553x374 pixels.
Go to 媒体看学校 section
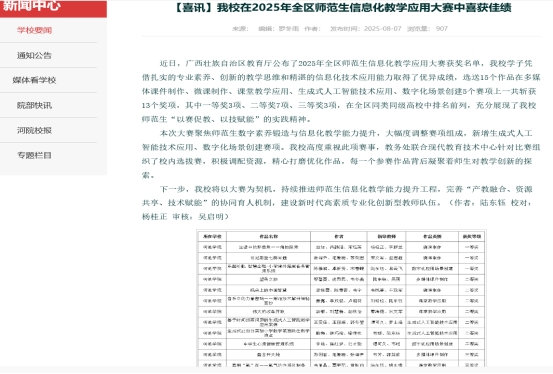(x=34, y=80)
